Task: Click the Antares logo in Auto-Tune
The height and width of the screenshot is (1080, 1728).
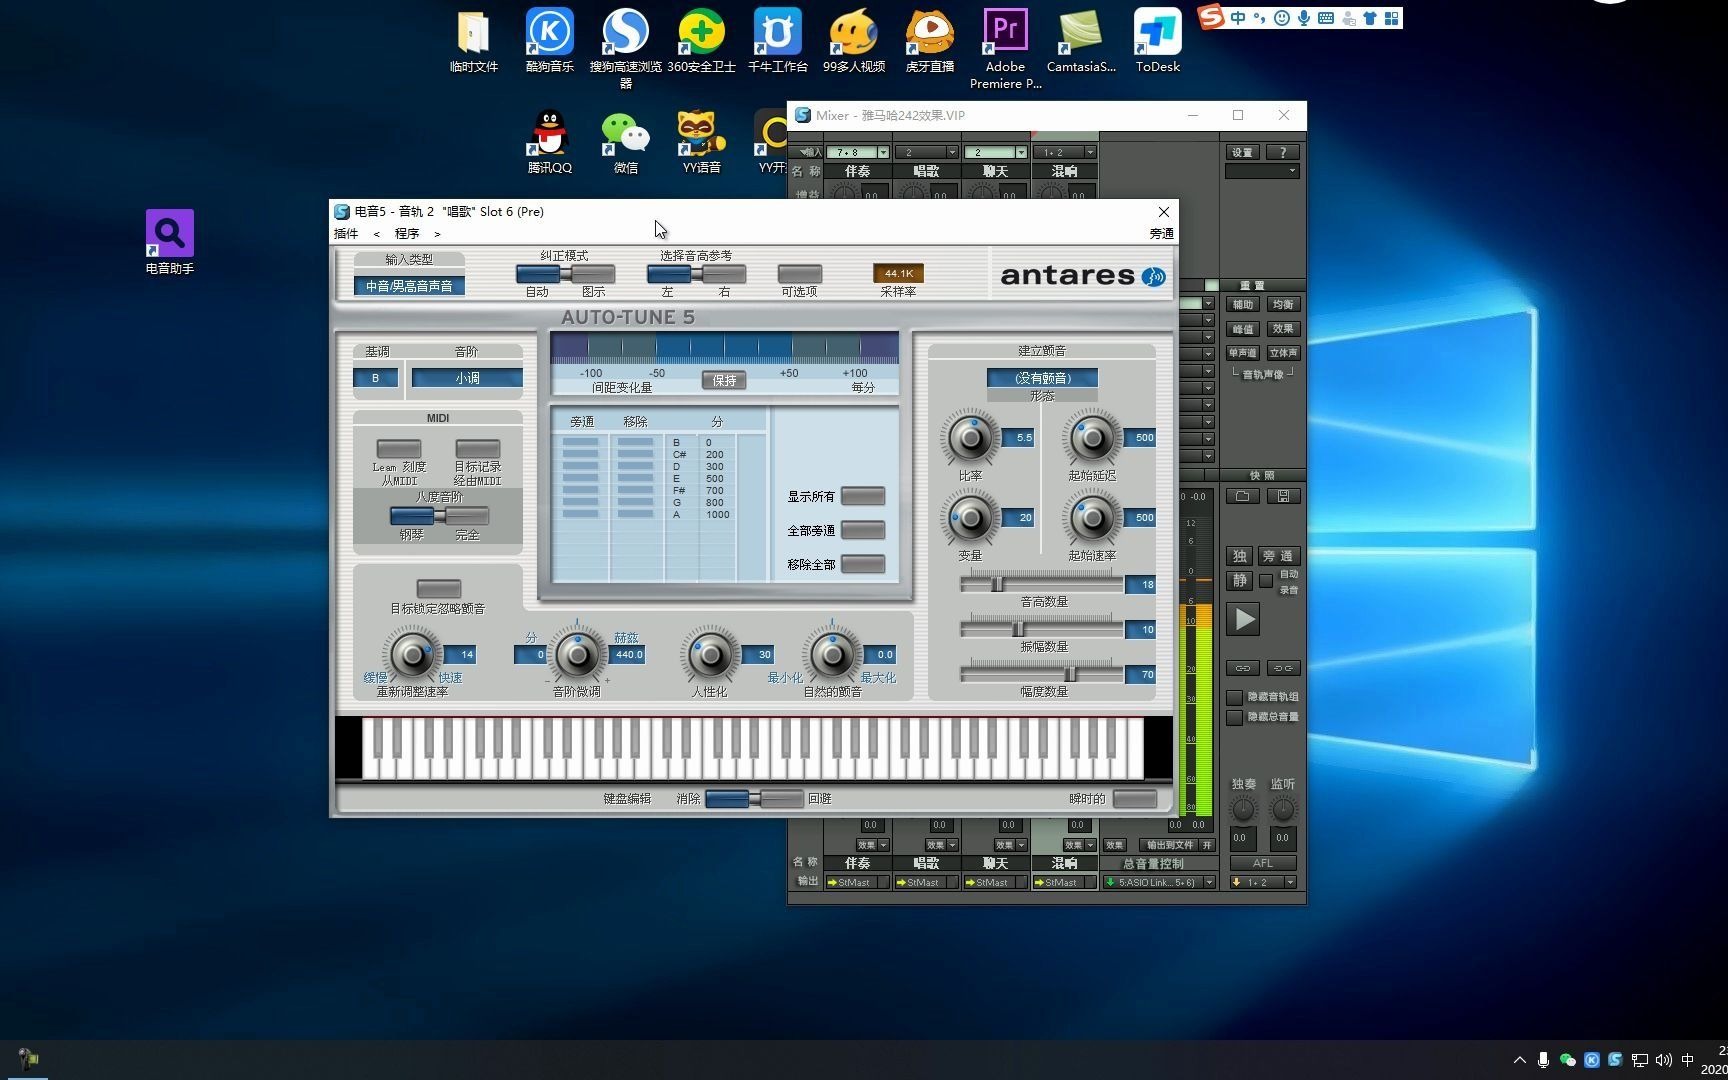Action: click(x=1083, y=276)
